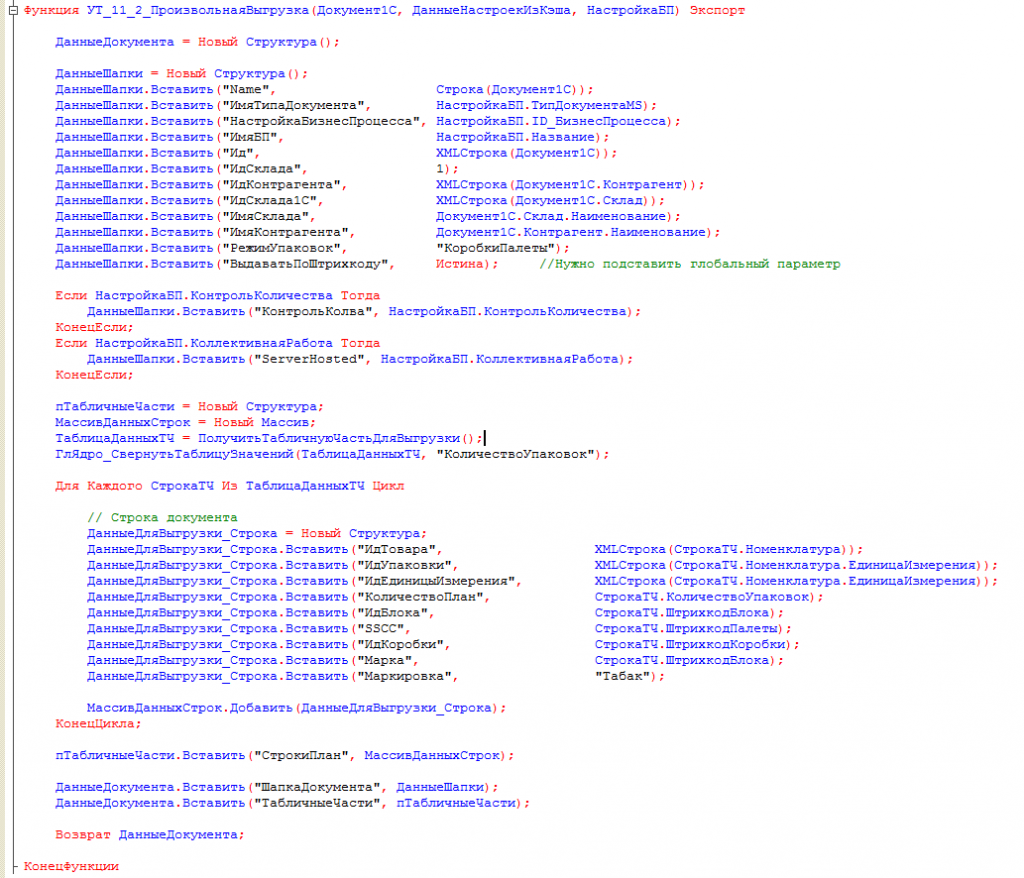The width and height of the screenshot is (1024, 878).
Task: Click the "ИмяБП" string literal
Action: 249,137
